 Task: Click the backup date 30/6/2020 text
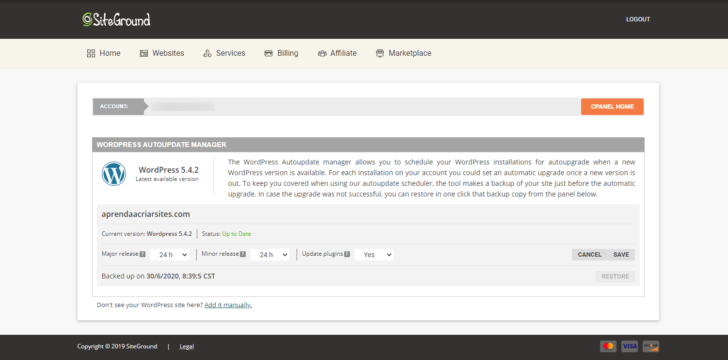pos(181,276)
